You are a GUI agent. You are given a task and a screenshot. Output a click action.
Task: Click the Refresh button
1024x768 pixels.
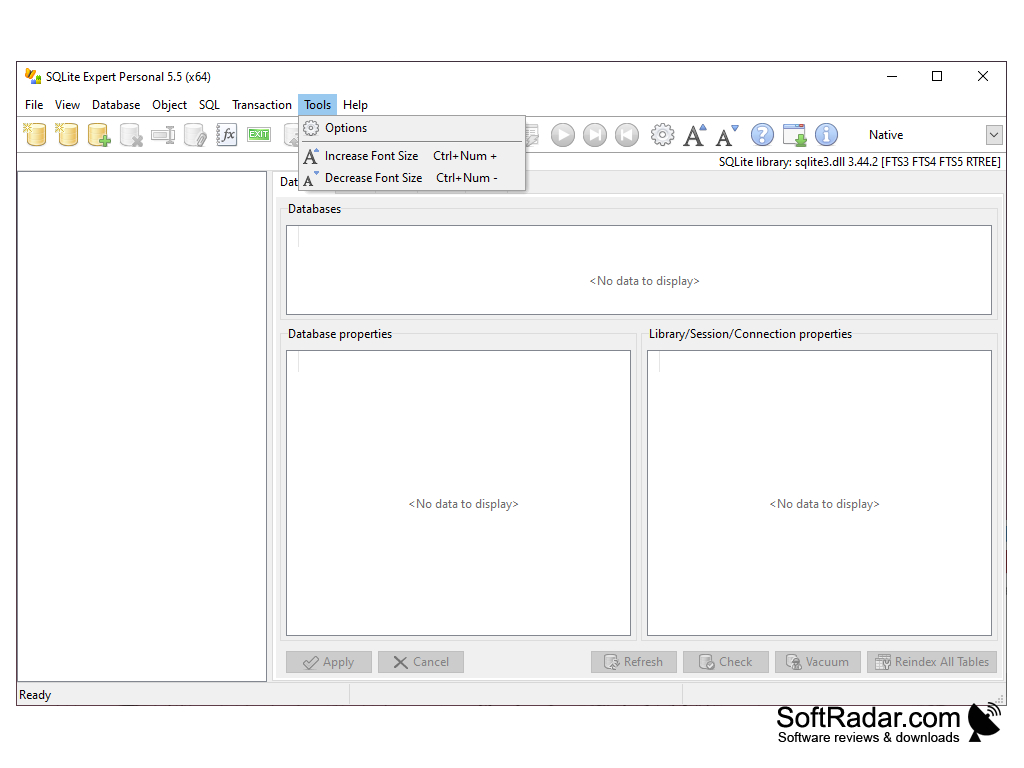[633, 662]
